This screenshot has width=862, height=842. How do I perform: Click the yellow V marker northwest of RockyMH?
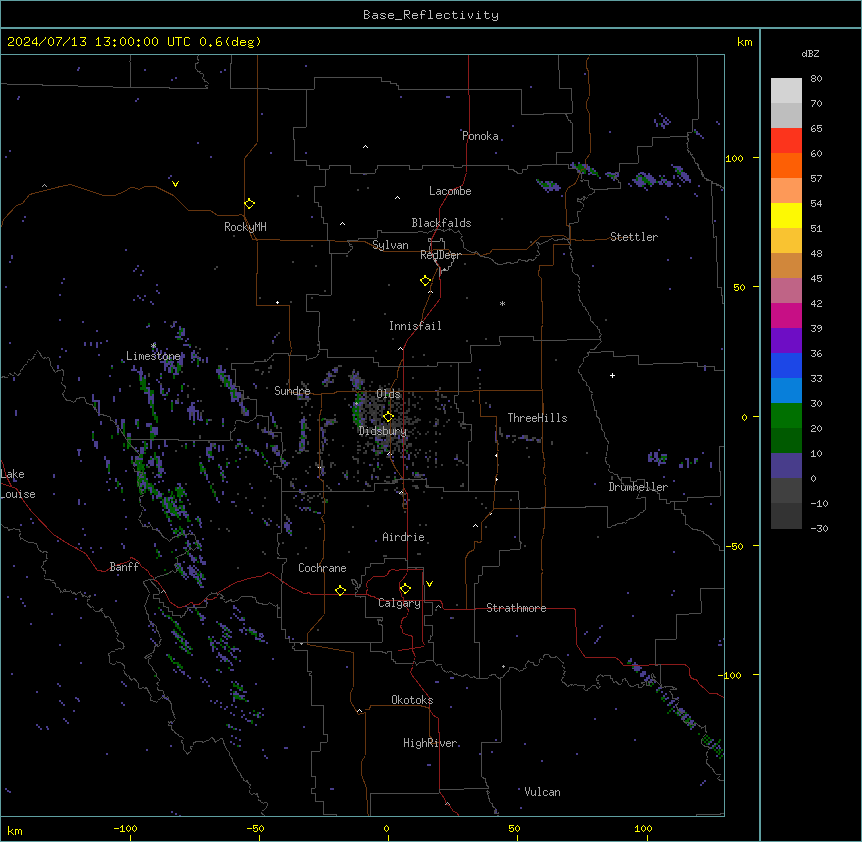(x=175, y=184)
